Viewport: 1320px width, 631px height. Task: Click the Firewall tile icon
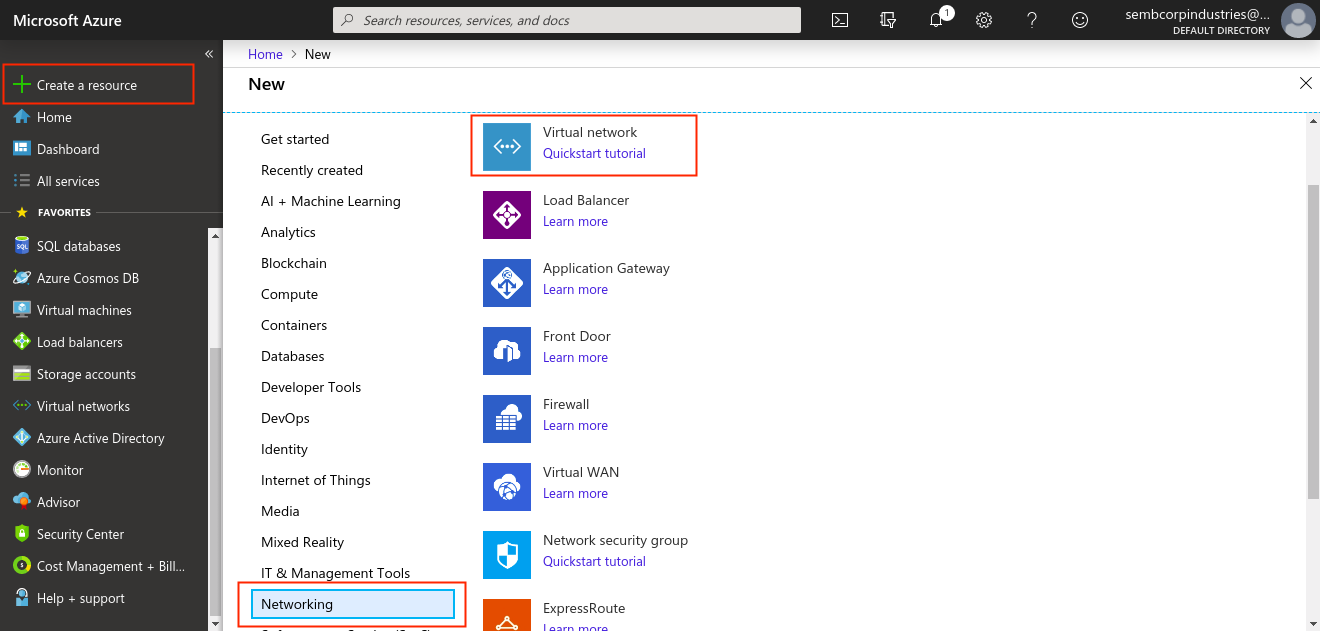tap(507, 419)
